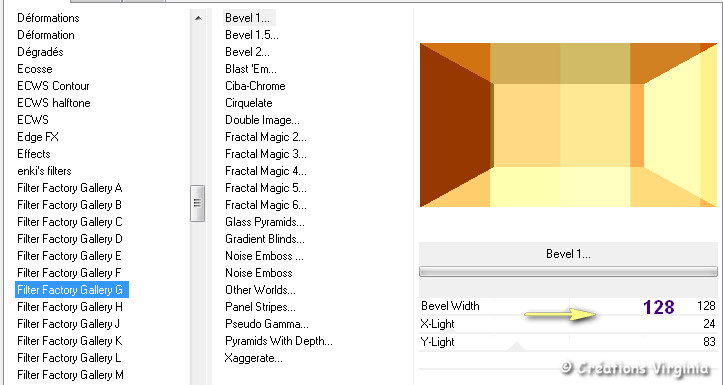Select ECWS halftone category

[x=53, y=103]
